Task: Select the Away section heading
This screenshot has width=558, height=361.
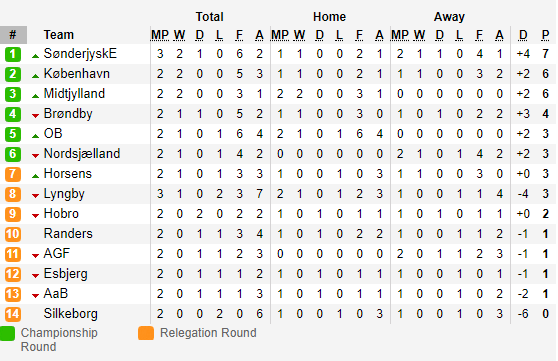Action: (449, 17)
